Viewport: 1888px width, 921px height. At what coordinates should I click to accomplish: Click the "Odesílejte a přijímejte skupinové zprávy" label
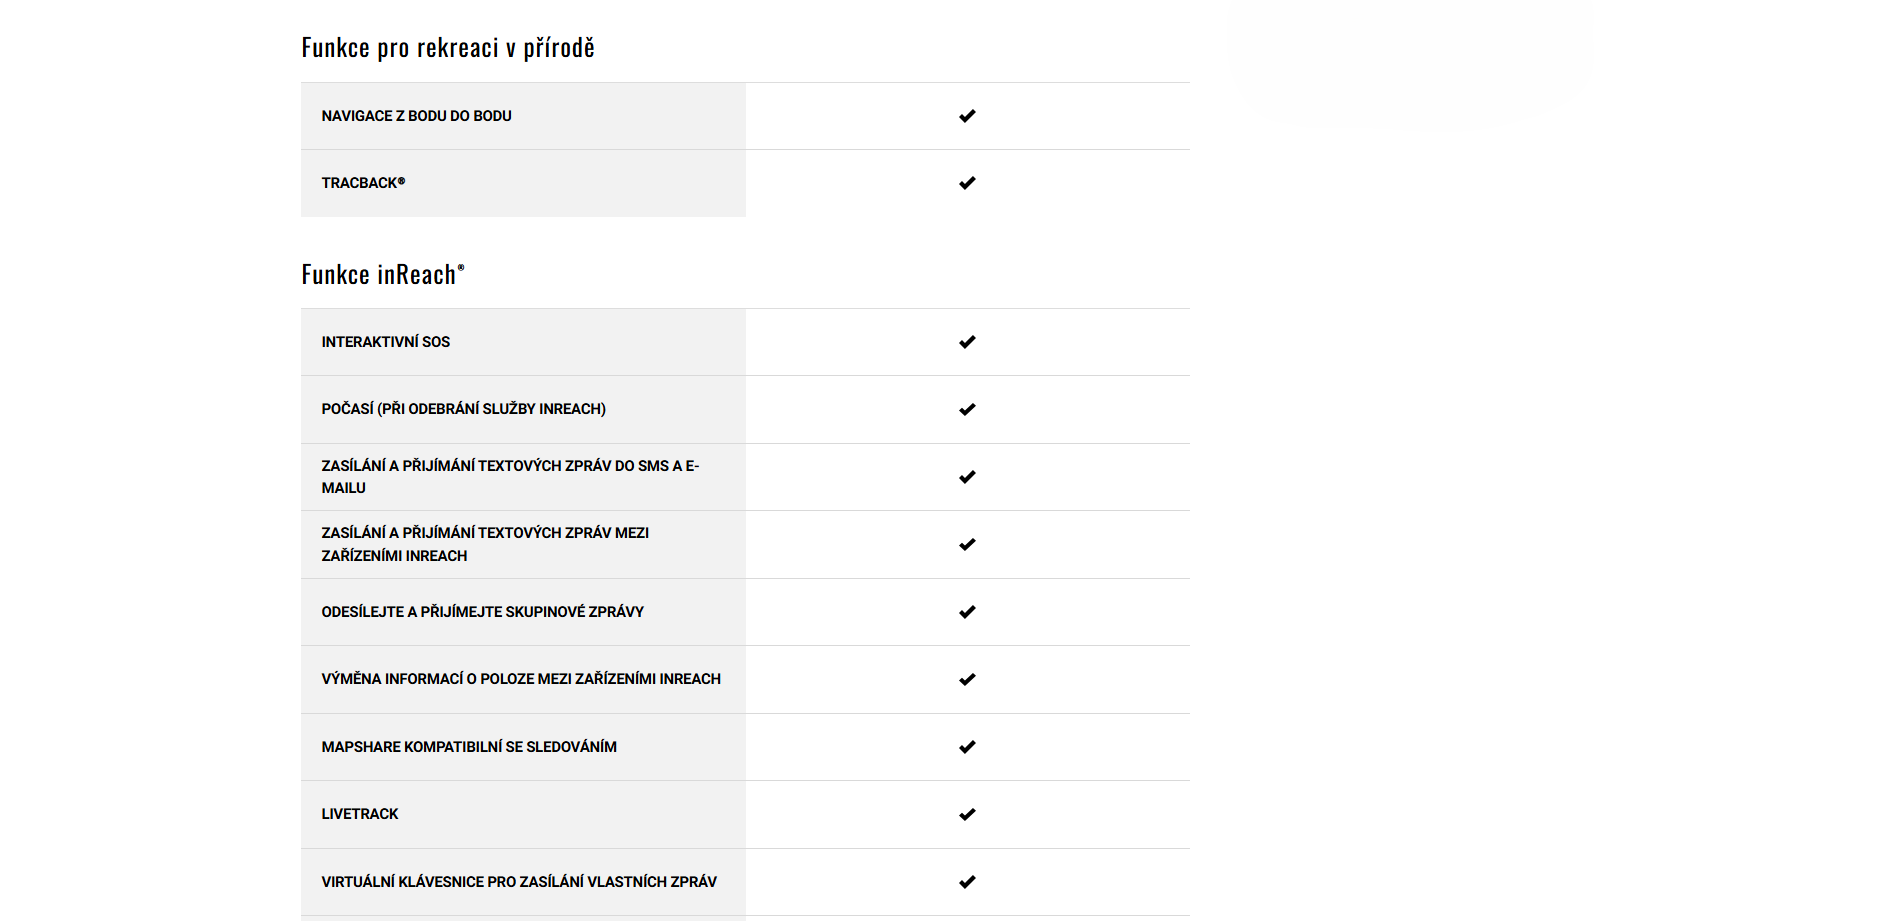[x=482, y=612]
